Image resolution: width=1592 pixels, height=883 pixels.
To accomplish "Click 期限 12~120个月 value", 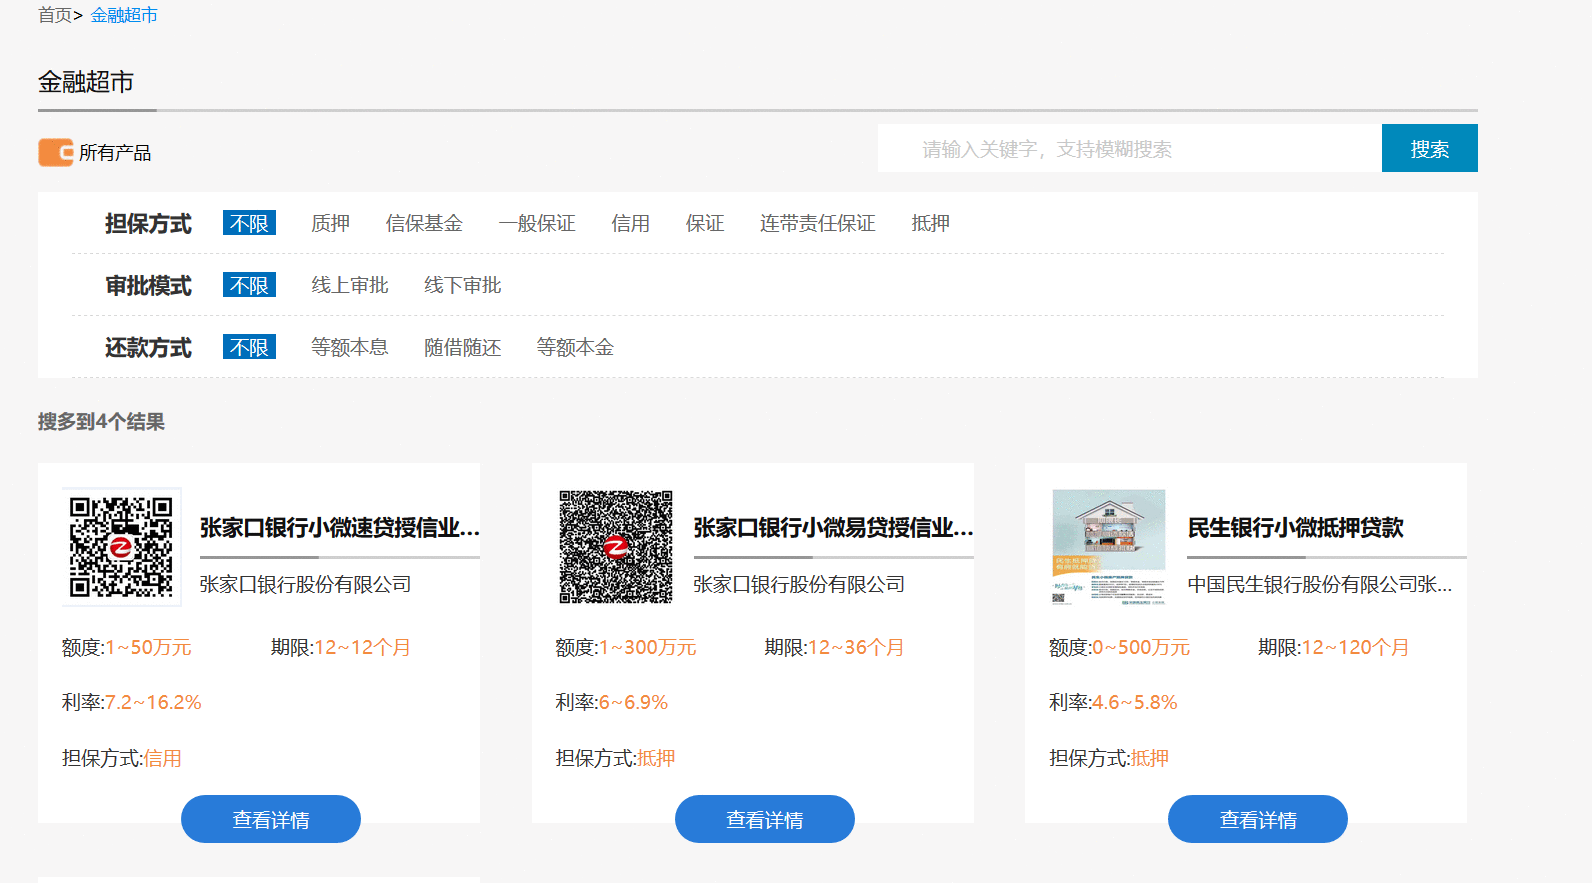I will [1355, 647].
